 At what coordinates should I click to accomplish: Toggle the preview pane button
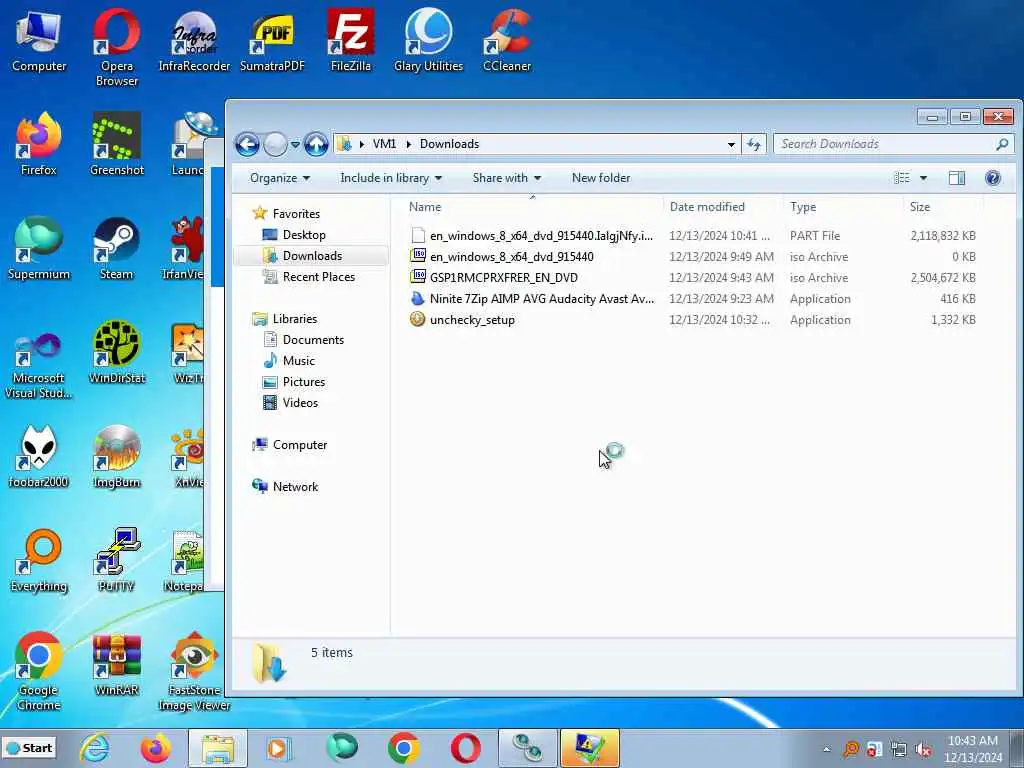coord(957,178)
